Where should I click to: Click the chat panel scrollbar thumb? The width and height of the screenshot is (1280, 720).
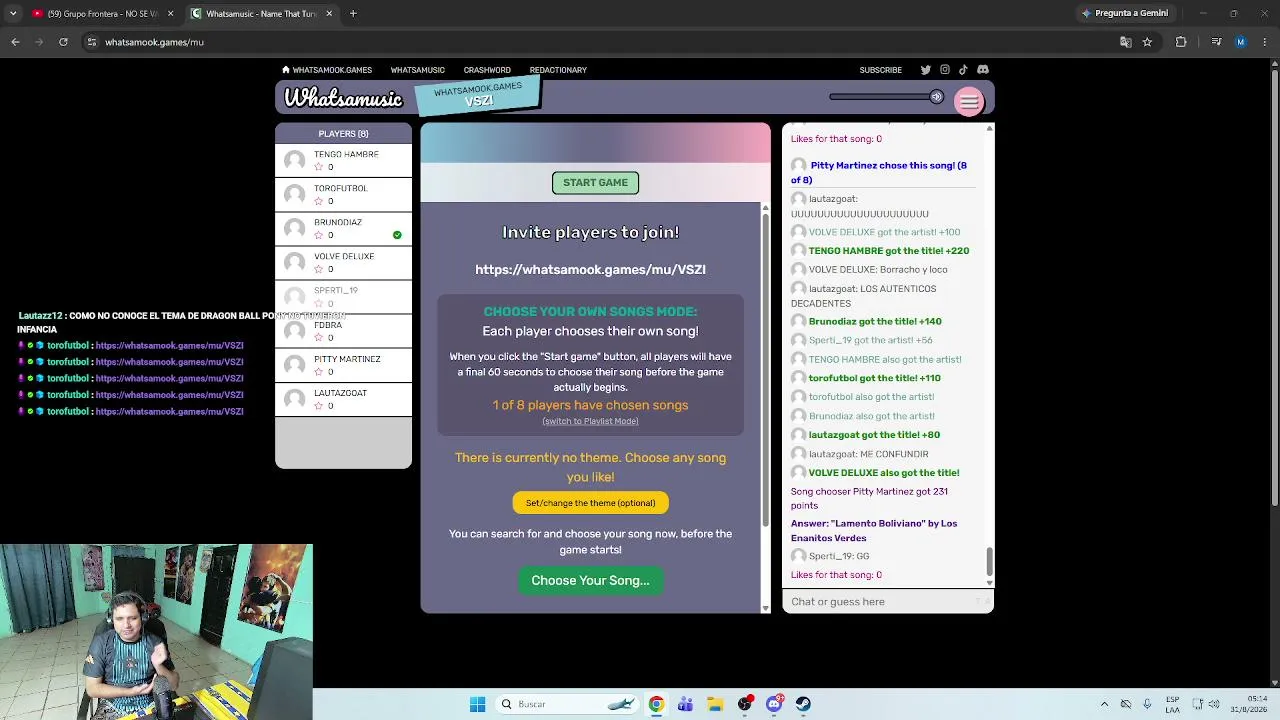pos(989,562)
